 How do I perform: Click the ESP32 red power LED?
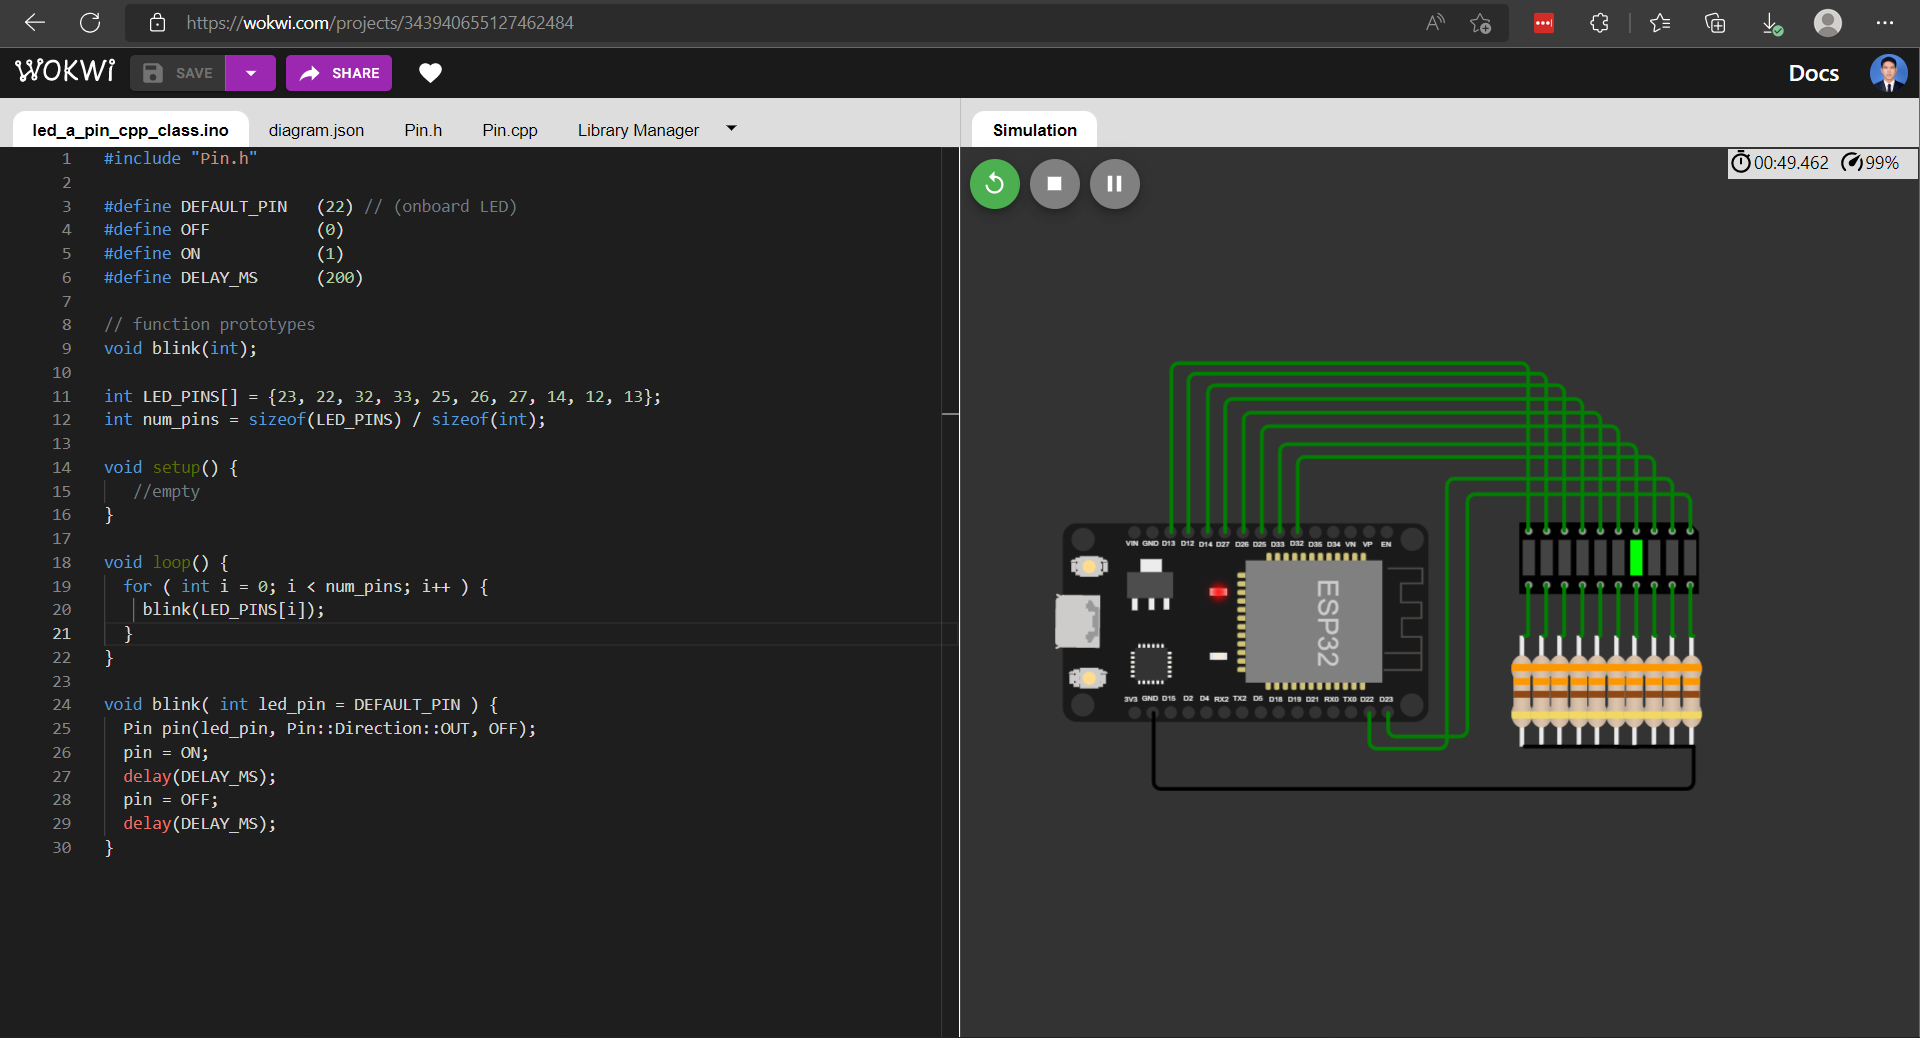1218,592
